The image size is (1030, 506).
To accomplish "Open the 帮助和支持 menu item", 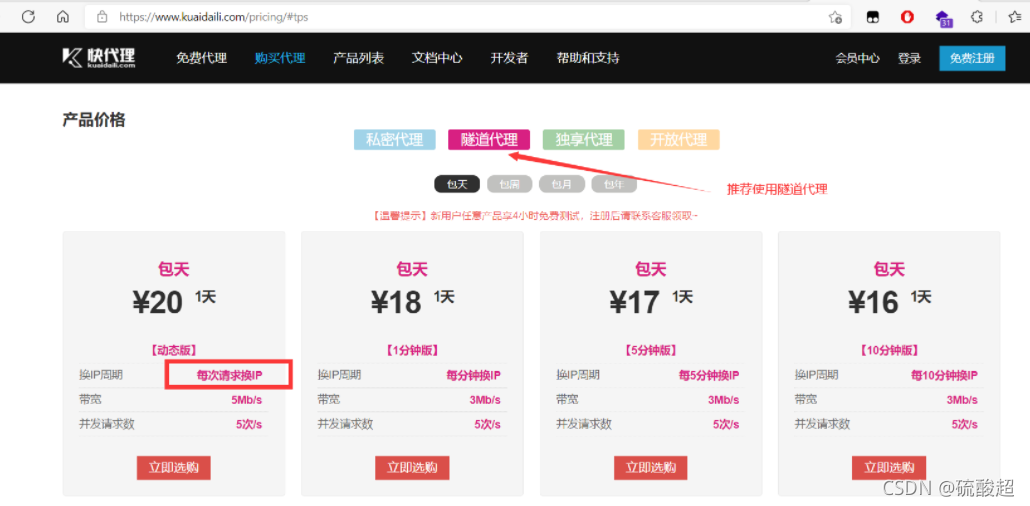I will coord(588,58).
